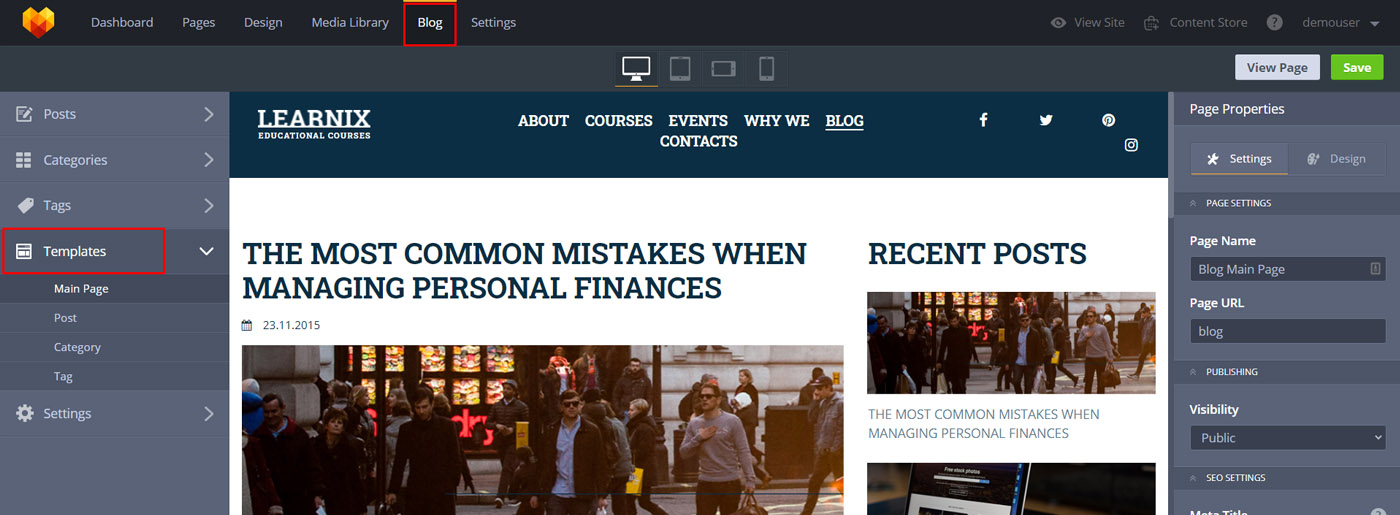The image size is (1400, 515).
Task: Open the help question mark icon
Action: 1274,22
